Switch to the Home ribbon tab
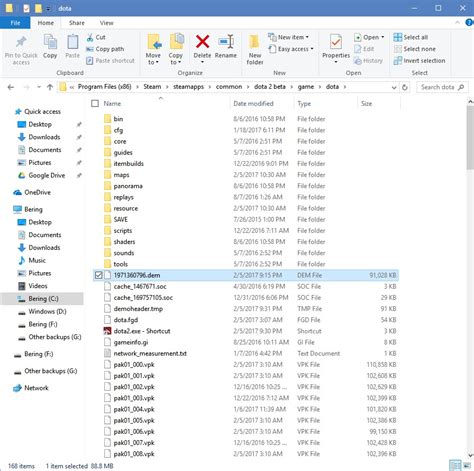Viewport: 474px width, 471px height. click(x=46, y=23)
